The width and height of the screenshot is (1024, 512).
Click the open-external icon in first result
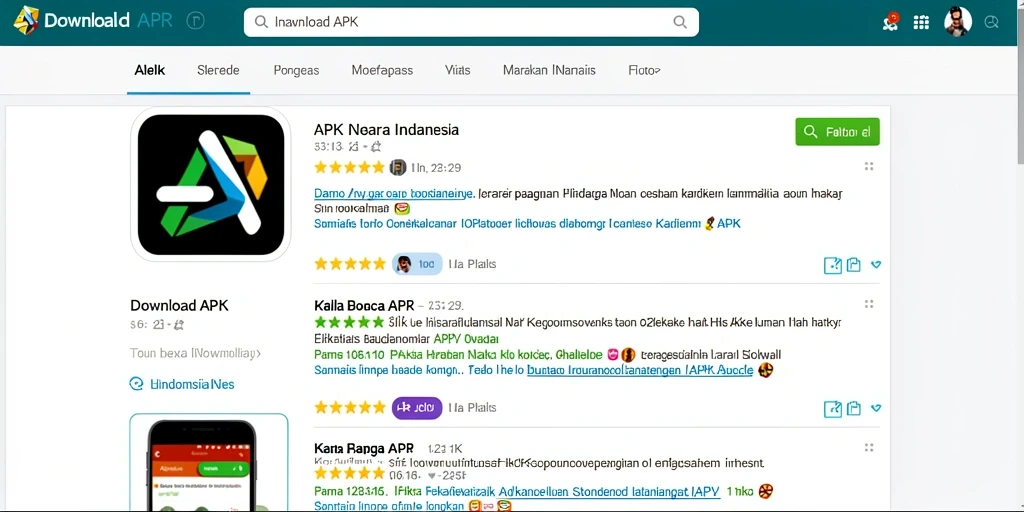pyautogui.click(x=833, y=264)
